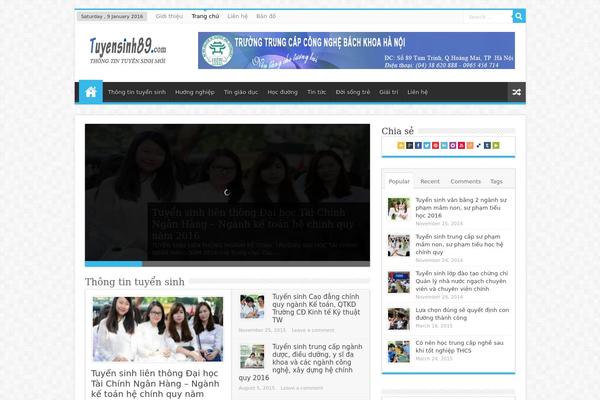Click the Saturday, 9 January 2016 date label

click(x=112, y=16)
